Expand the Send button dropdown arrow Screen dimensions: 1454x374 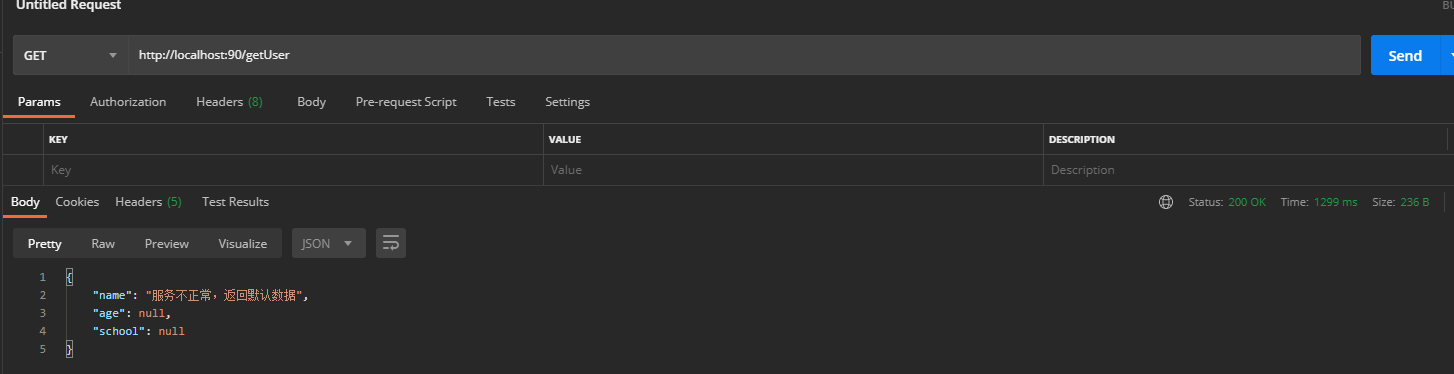pos(1447,55)
